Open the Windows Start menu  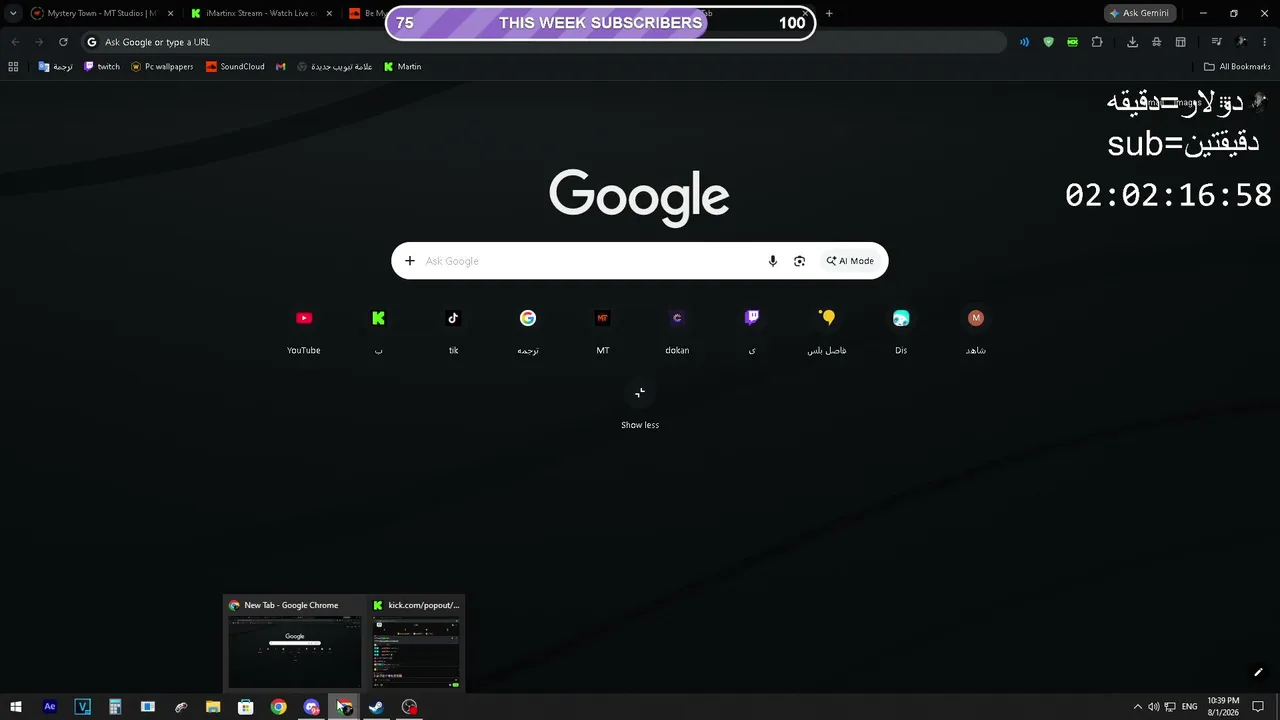[x=16, y=707]
